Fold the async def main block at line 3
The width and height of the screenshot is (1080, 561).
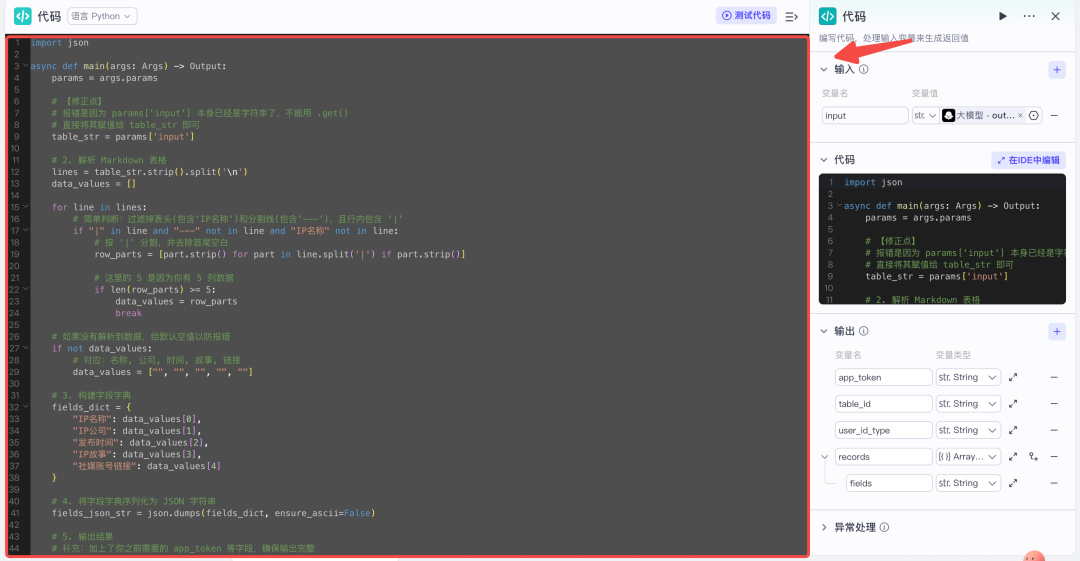25,66
